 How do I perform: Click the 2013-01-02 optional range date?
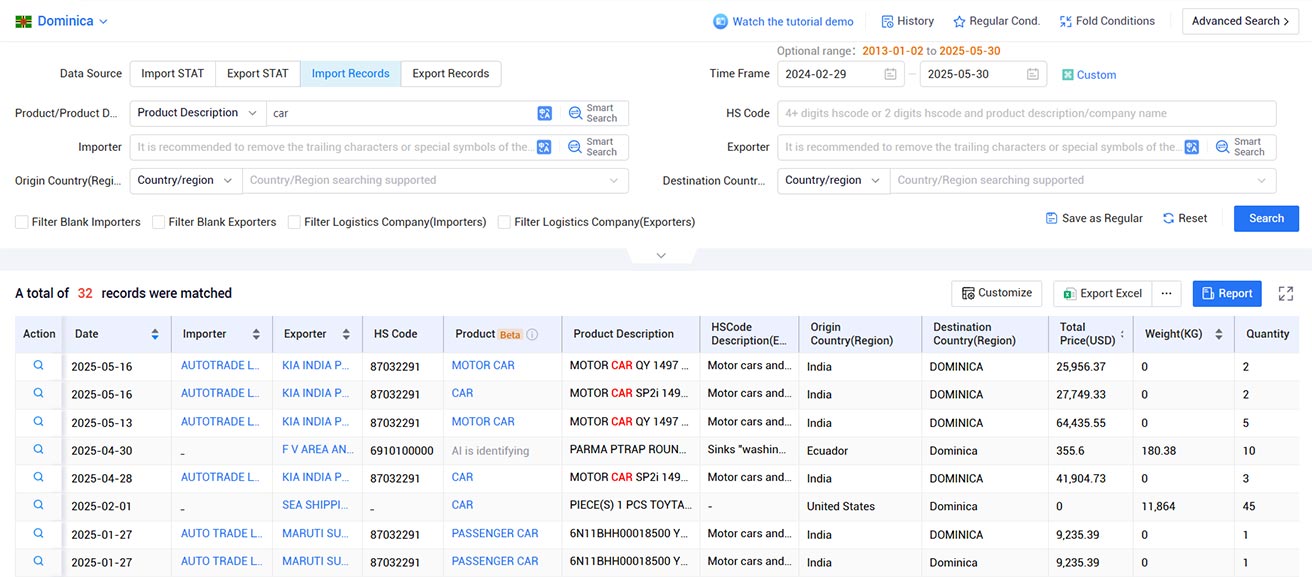pyautogui.click(x=893, y=51)
